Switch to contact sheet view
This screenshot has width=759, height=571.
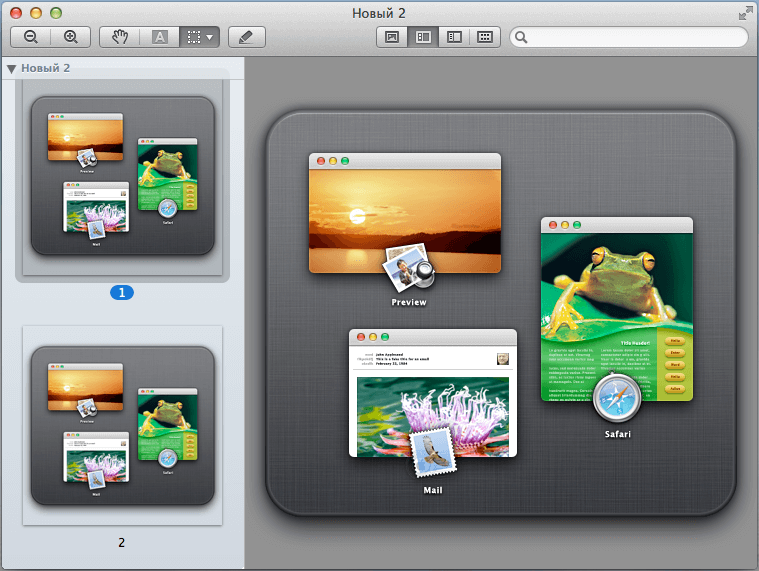[x=485, y=37]
